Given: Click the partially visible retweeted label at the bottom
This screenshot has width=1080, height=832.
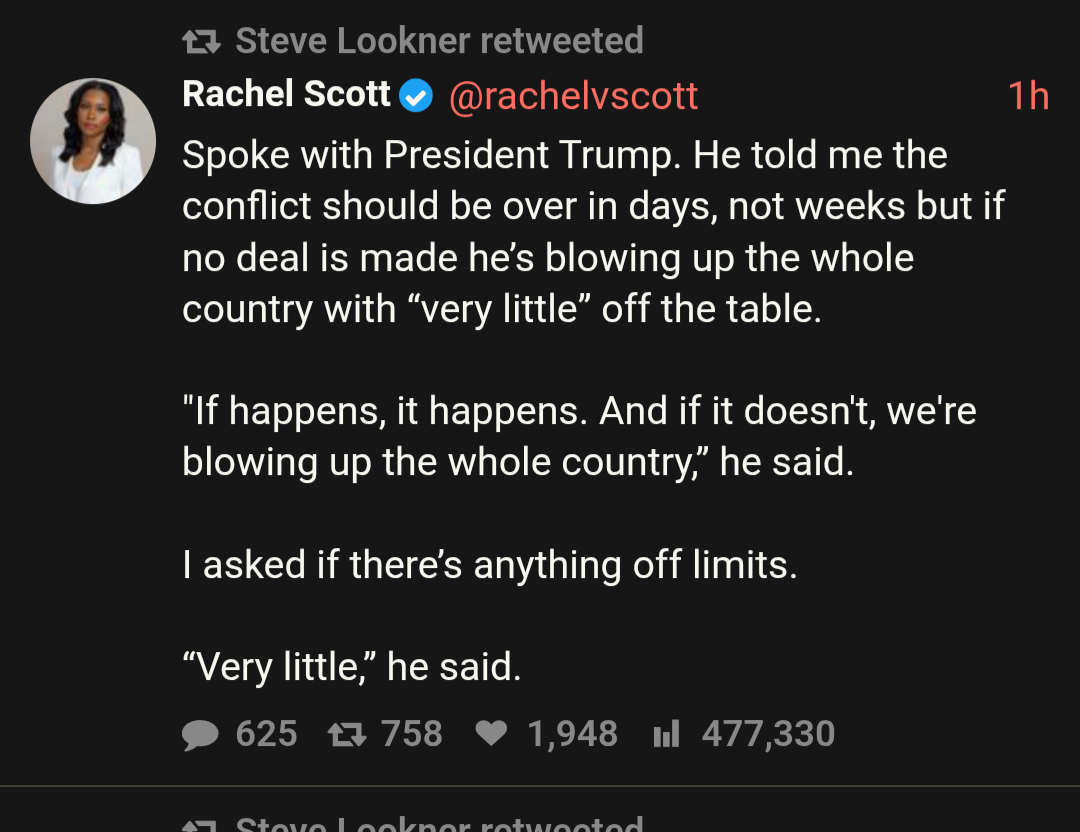Looking at the screenshot, I should click(x=439, y=824).
